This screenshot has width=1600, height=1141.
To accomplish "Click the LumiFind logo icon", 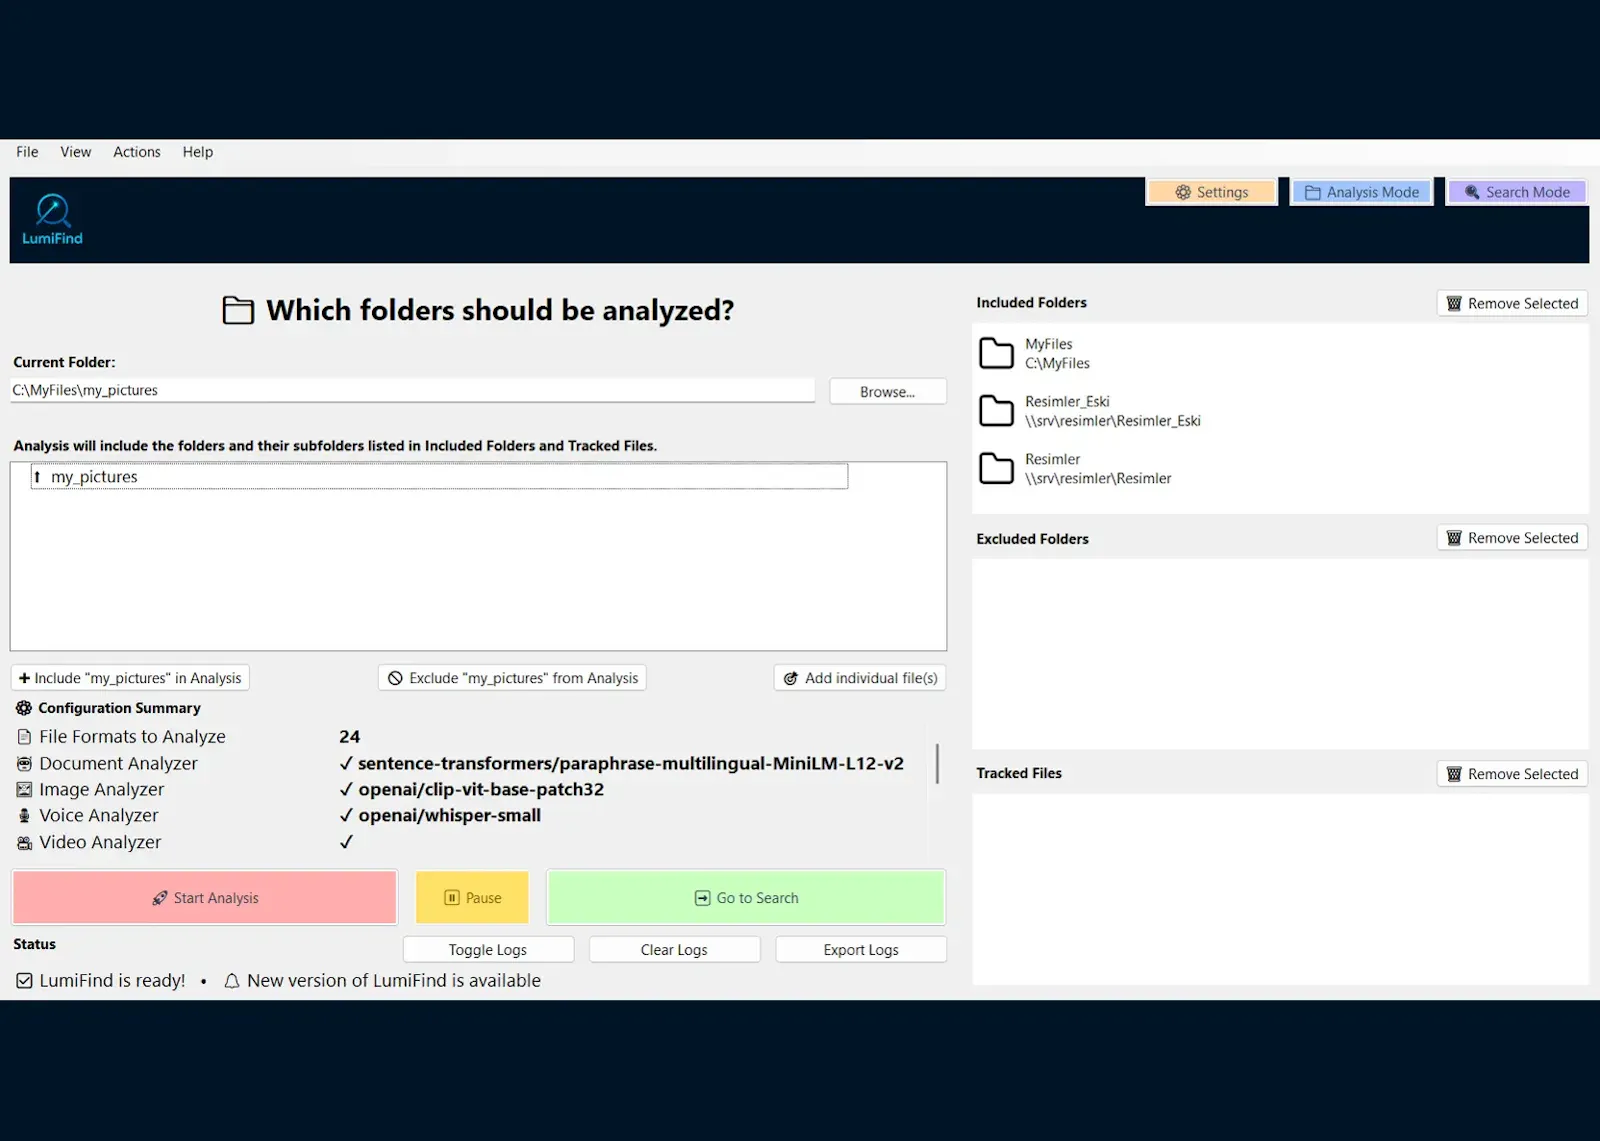I will click(52, 219).
